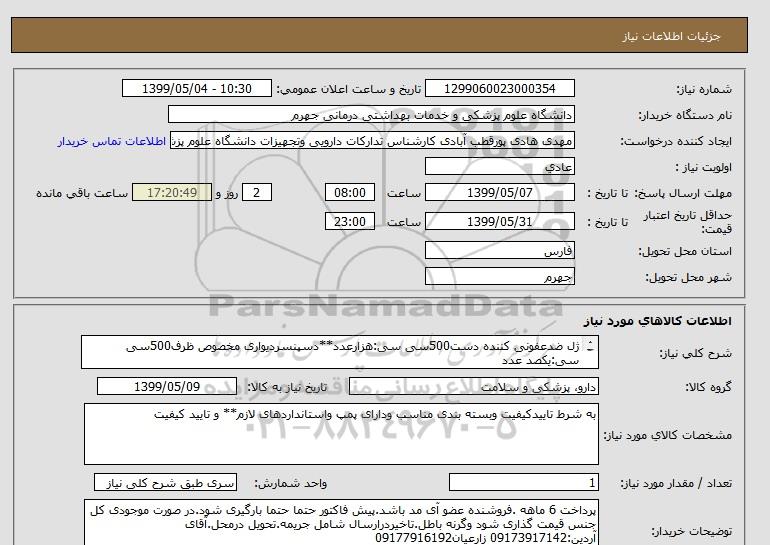Click the شرح کلی نیاز label

click(x=695, y=353)
